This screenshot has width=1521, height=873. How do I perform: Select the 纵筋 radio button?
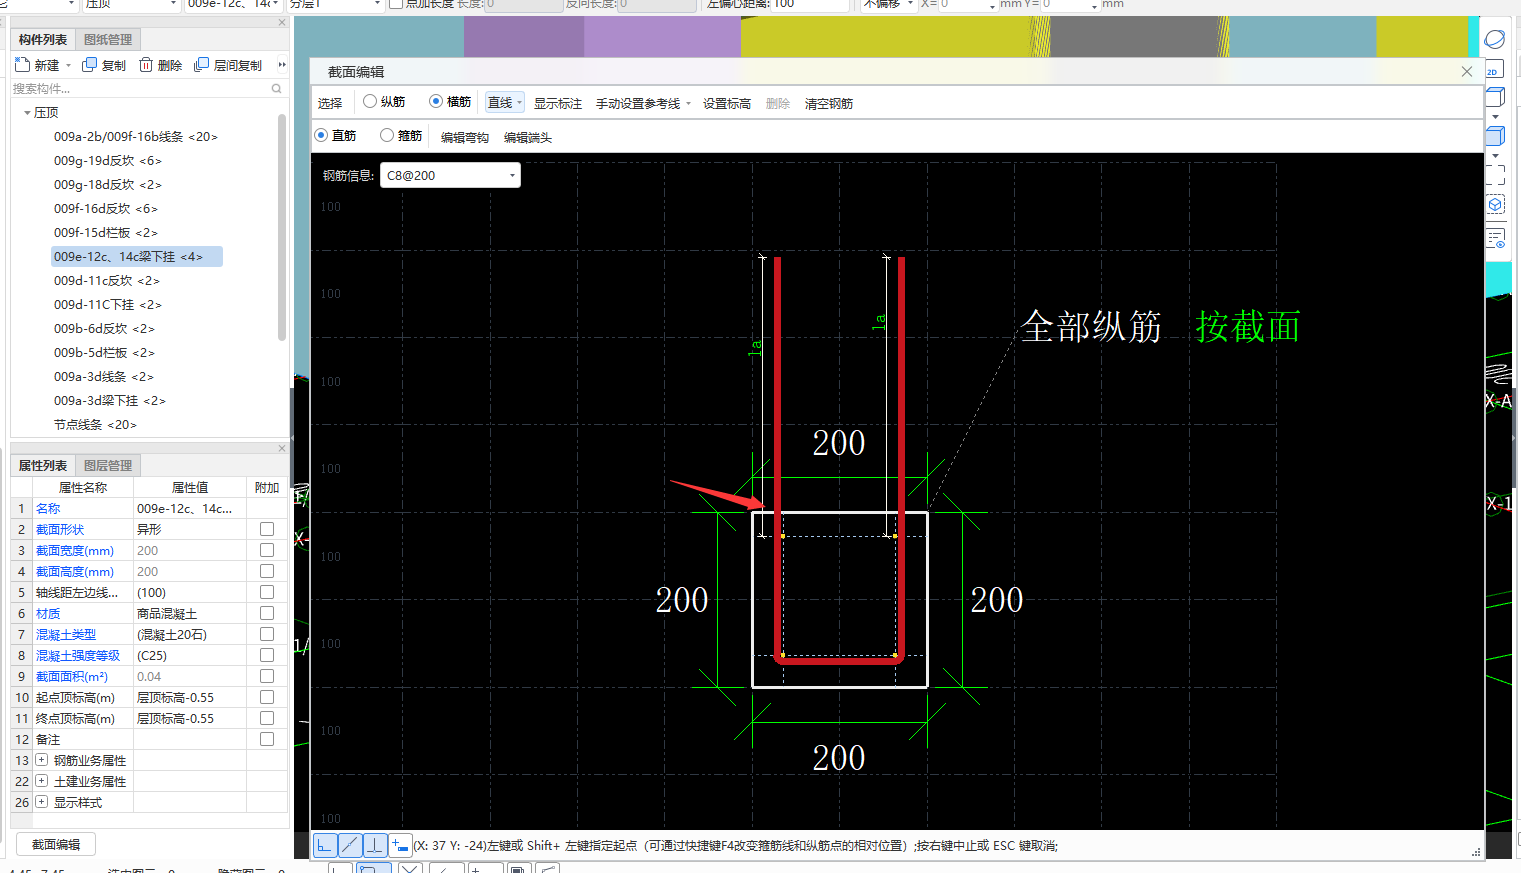pyautogui.click(x=370, y=101)
